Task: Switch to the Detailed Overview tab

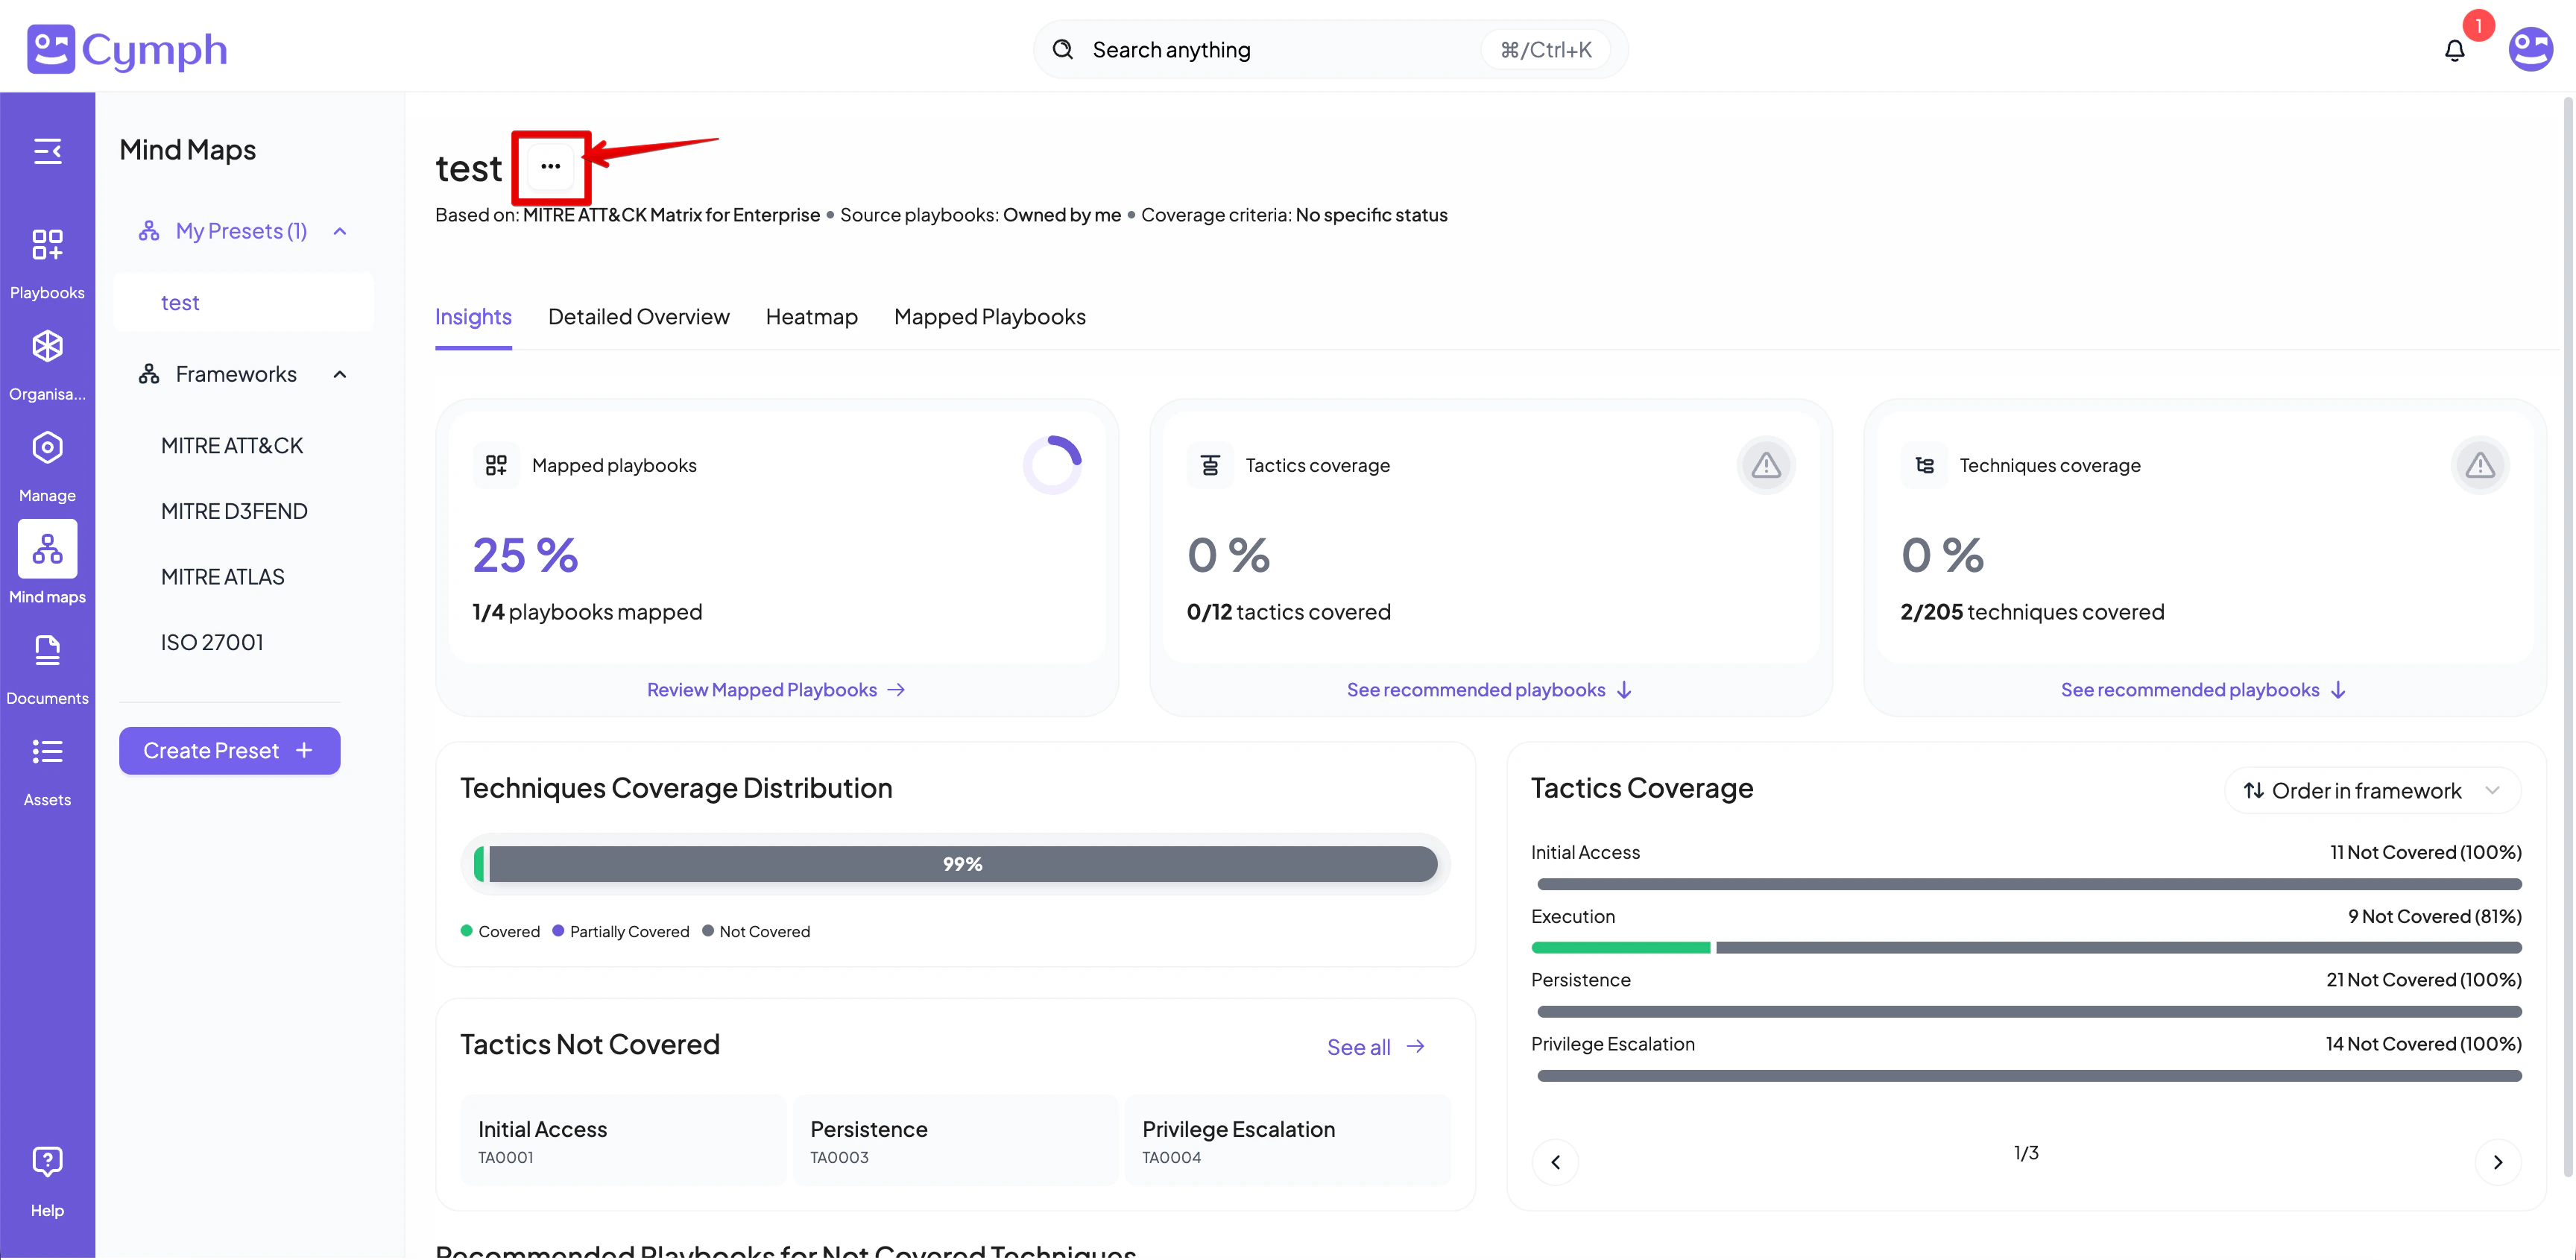Action: pos(639,317)
